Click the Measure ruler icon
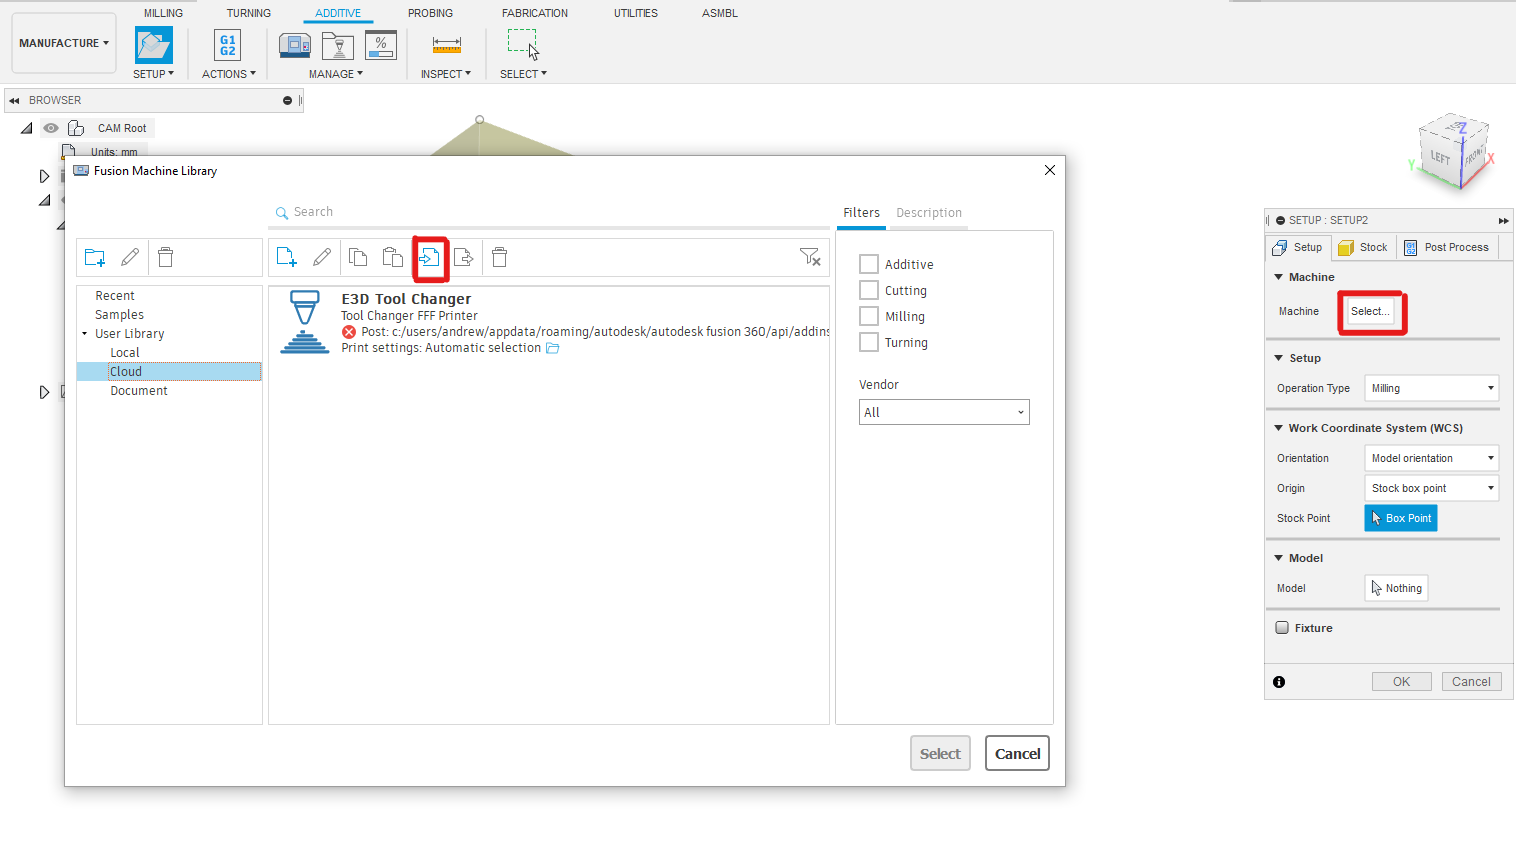Image resolution: width=1516 pixels, height=852 pixels. (446, 45)
